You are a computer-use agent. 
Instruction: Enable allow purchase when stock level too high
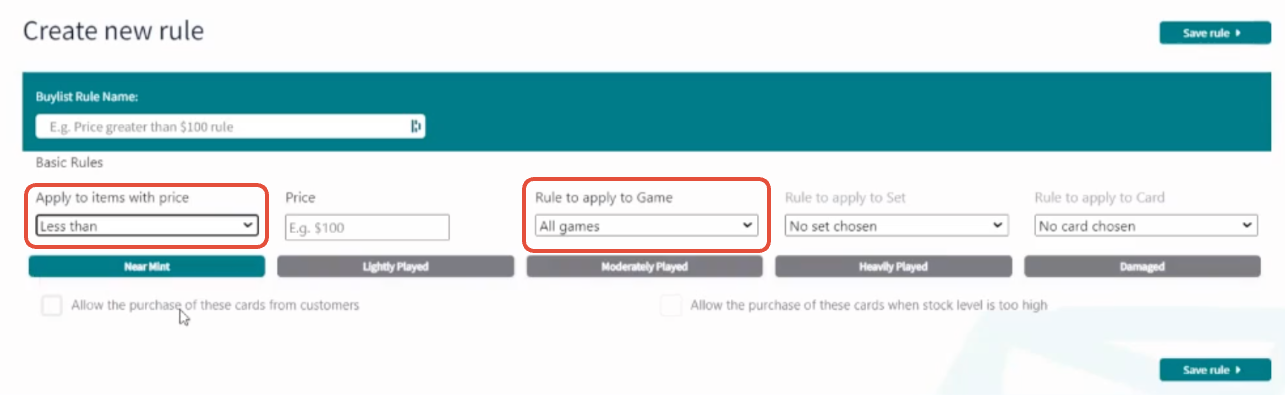pyautogui.click(x=671, y=305)
